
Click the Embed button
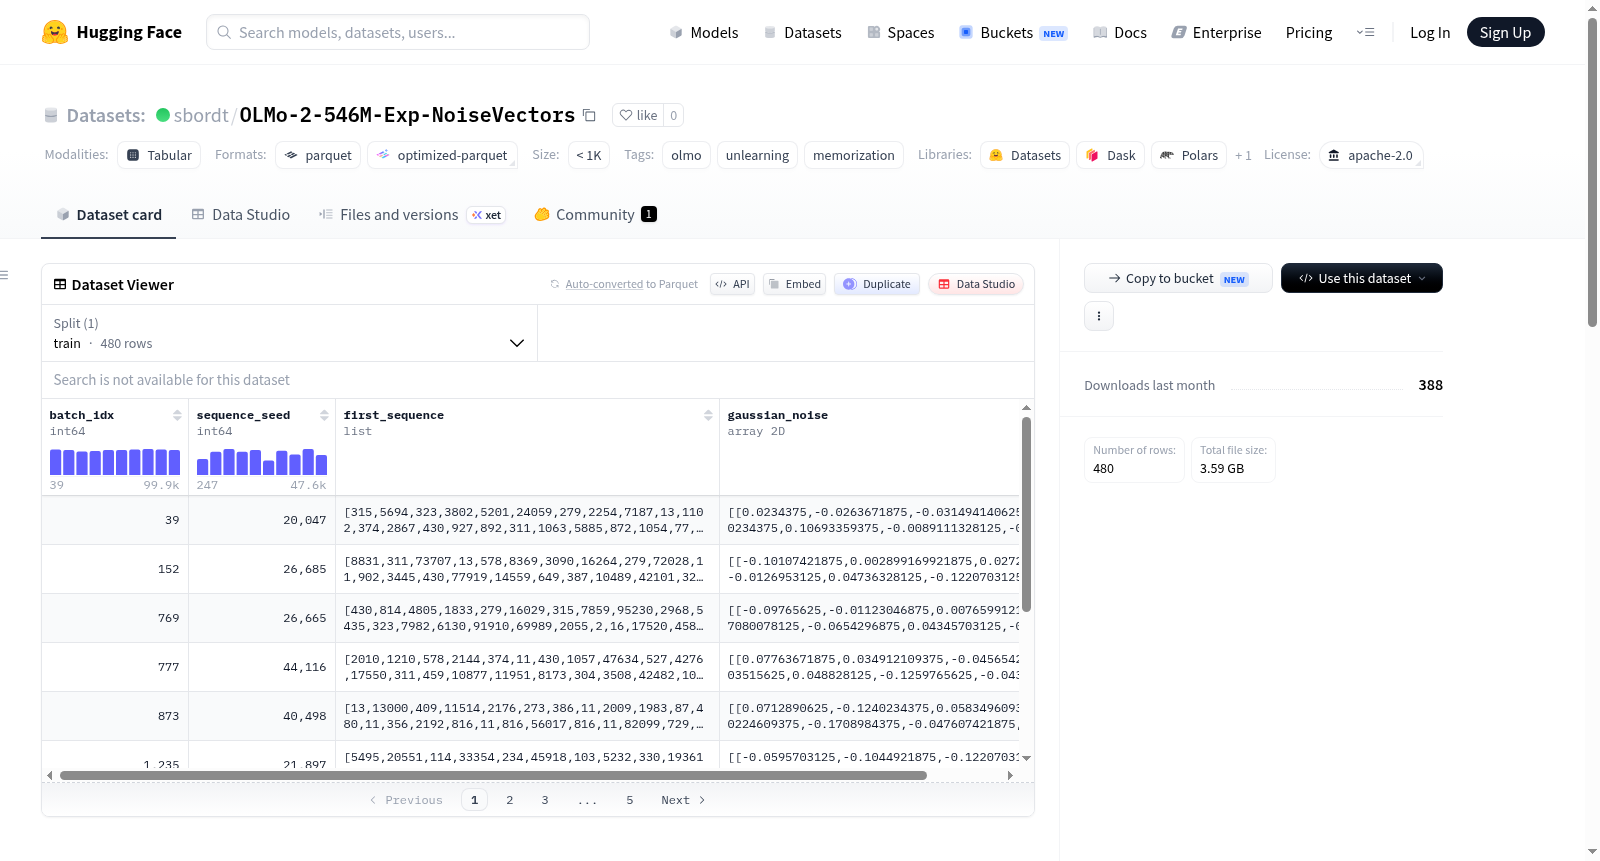tap(795, 284)
